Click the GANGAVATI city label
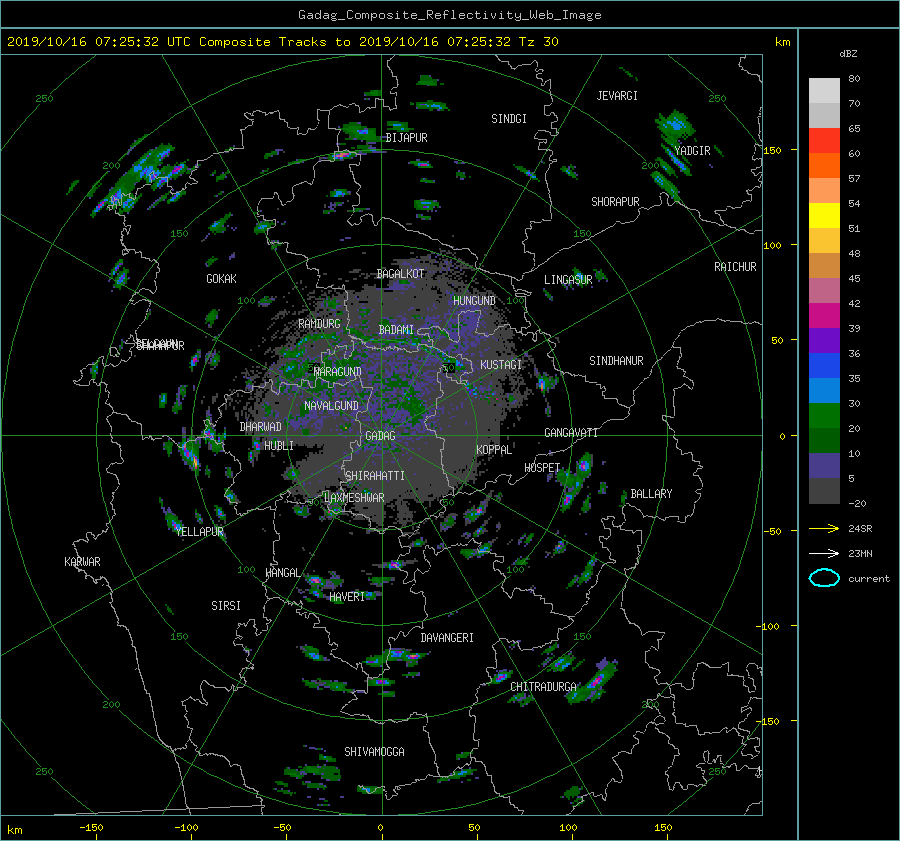 (571, 433)
